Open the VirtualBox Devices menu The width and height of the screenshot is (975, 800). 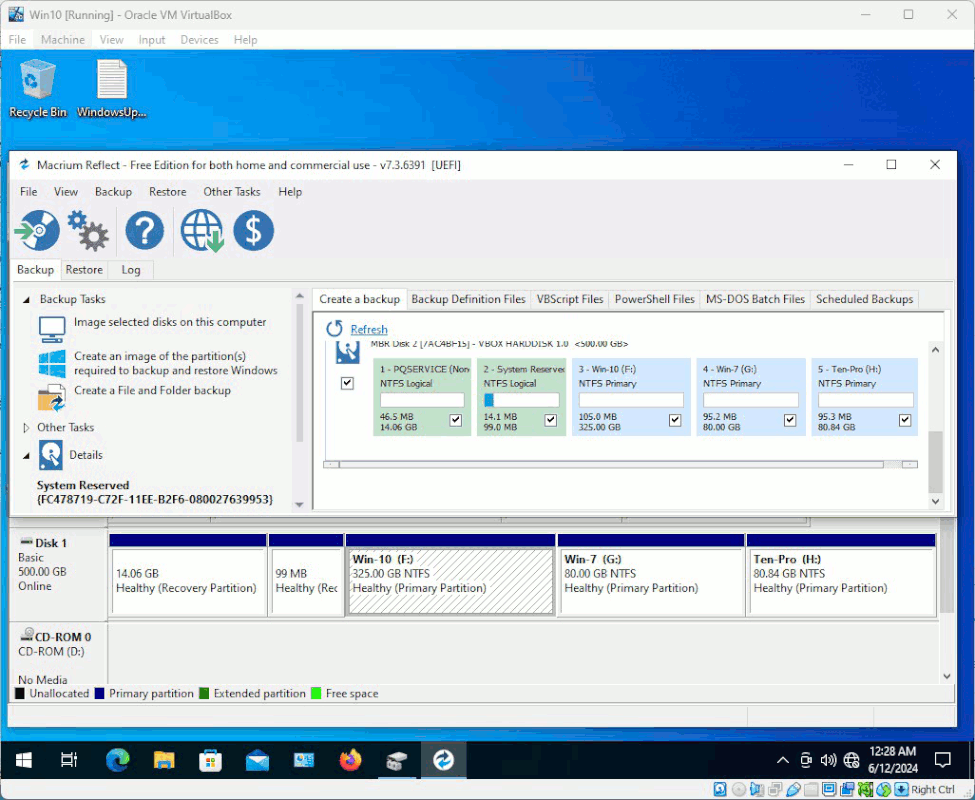(x=199, y=39)
